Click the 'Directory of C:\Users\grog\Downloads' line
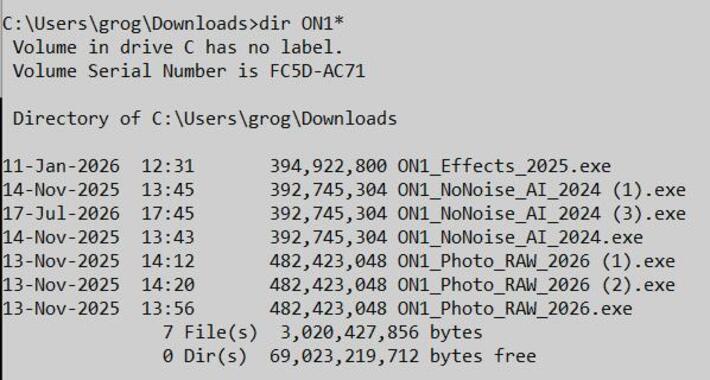The image size is (710, 380). (x=205, y=119)
